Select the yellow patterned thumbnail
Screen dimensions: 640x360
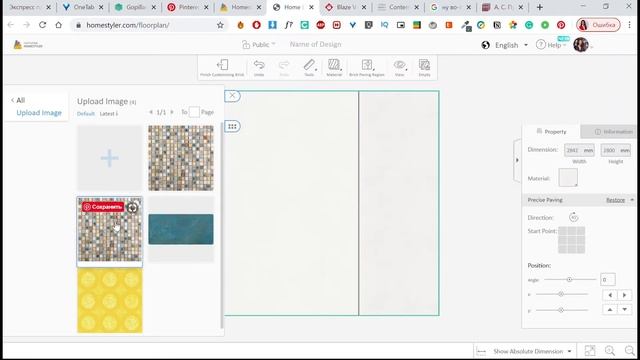[x=110, y=300]
